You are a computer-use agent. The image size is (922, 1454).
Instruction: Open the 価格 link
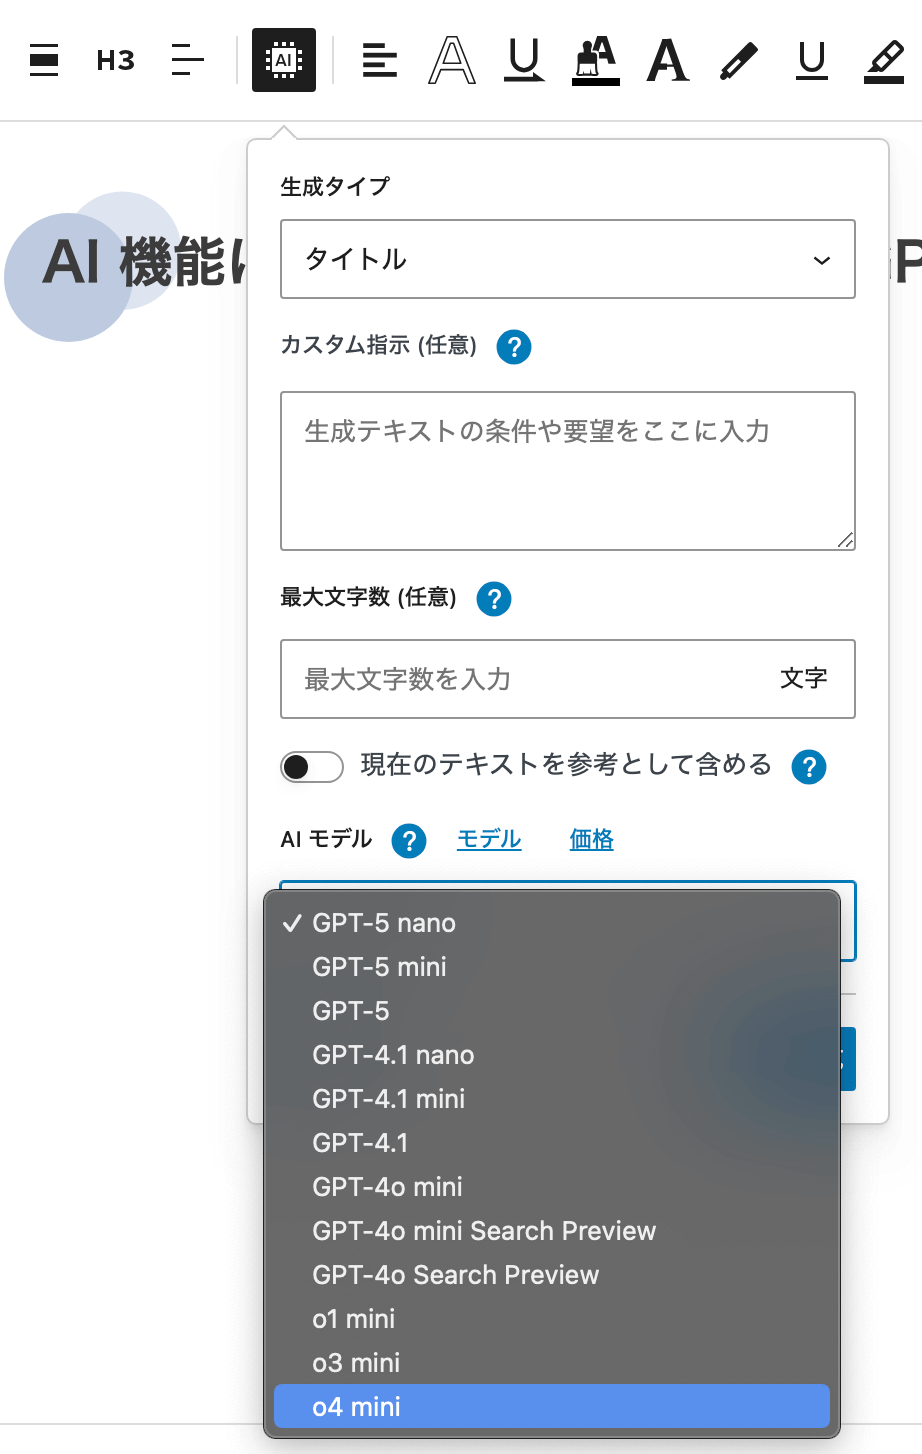point(591,839)
